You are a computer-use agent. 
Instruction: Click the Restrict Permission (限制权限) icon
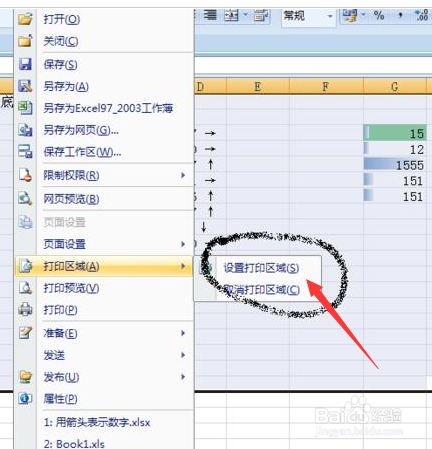click(25, 175)
